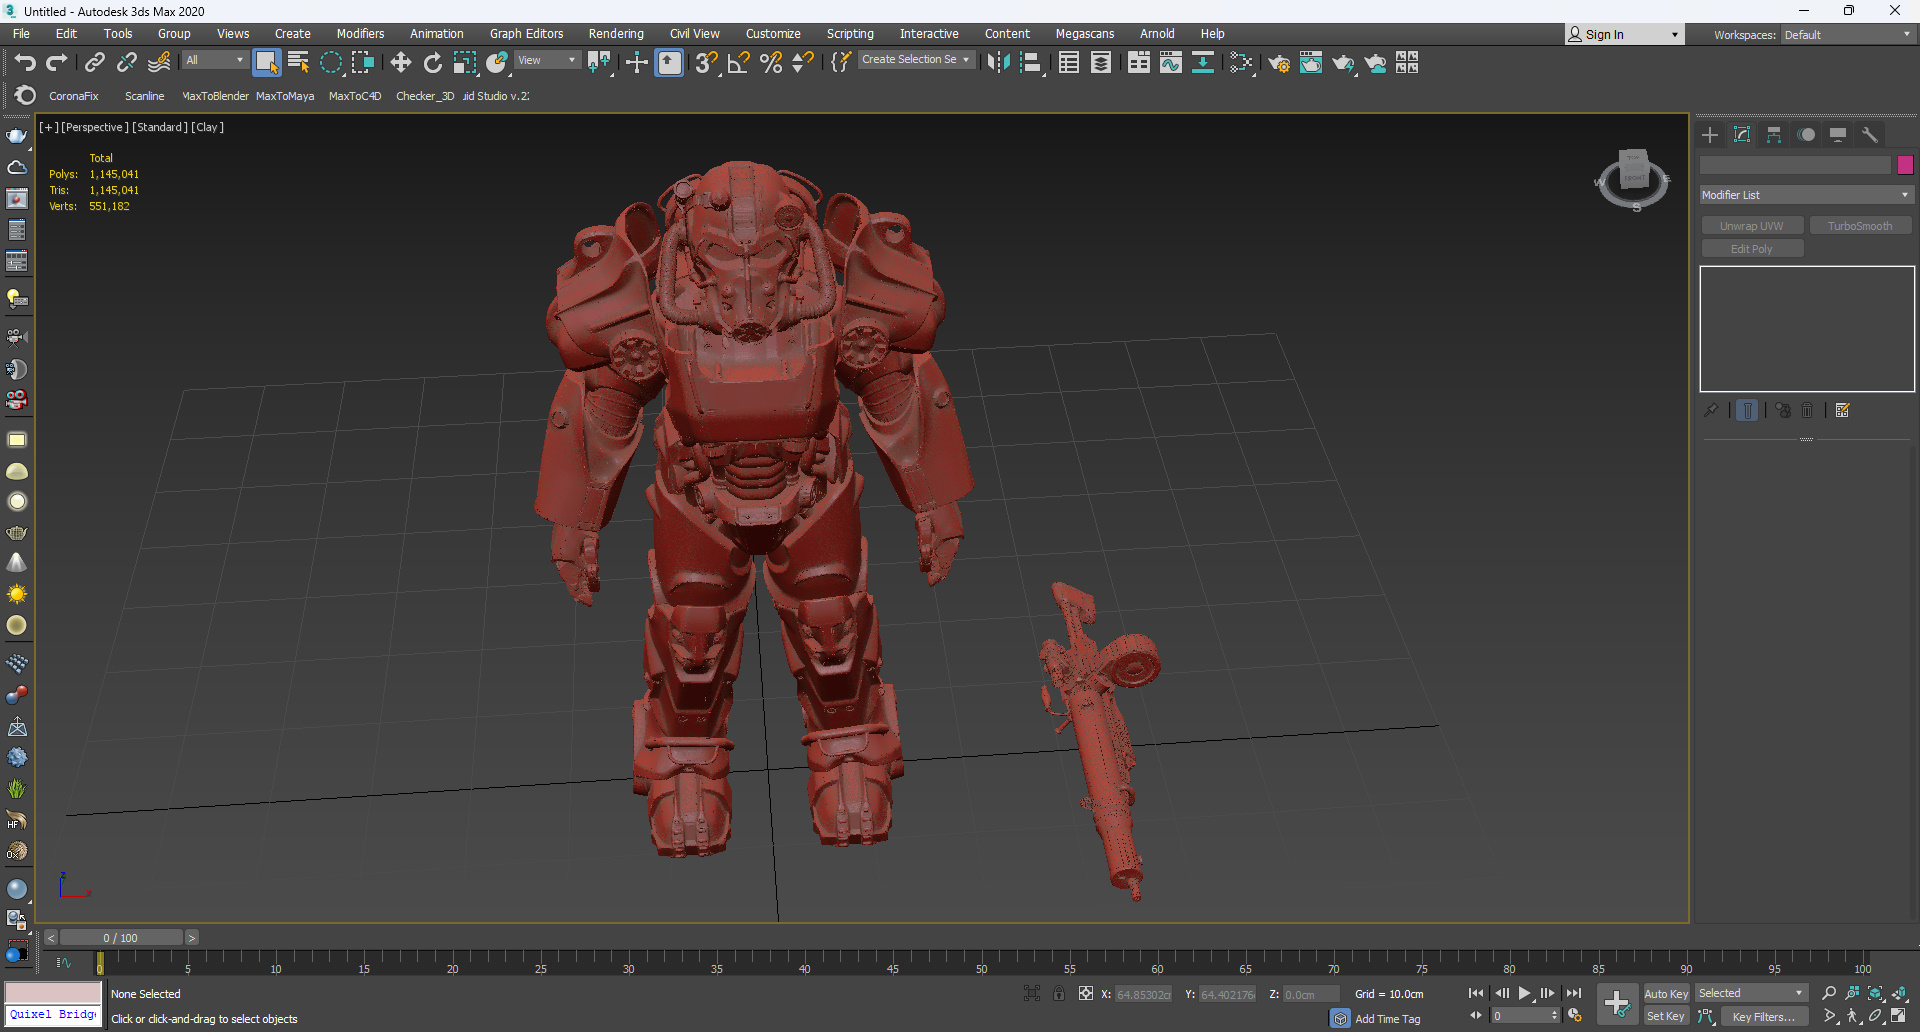1920x1032 pixels.
Task: Select the Move tool
Action: [401, 63]
